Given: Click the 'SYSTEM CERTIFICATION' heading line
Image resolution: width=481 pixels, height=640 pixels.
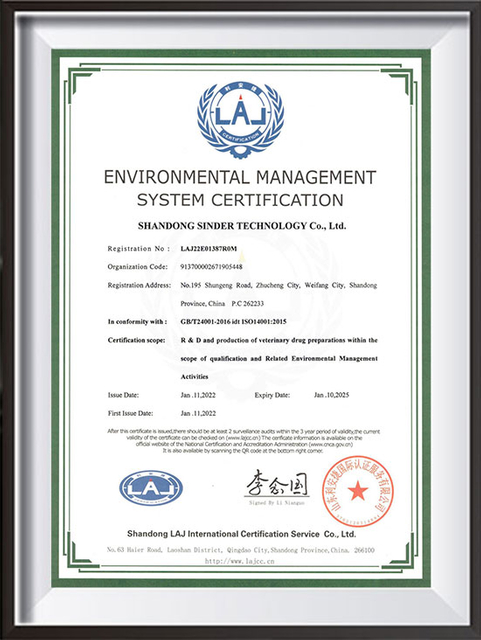Looking at the screenshot, I should 240,200.
